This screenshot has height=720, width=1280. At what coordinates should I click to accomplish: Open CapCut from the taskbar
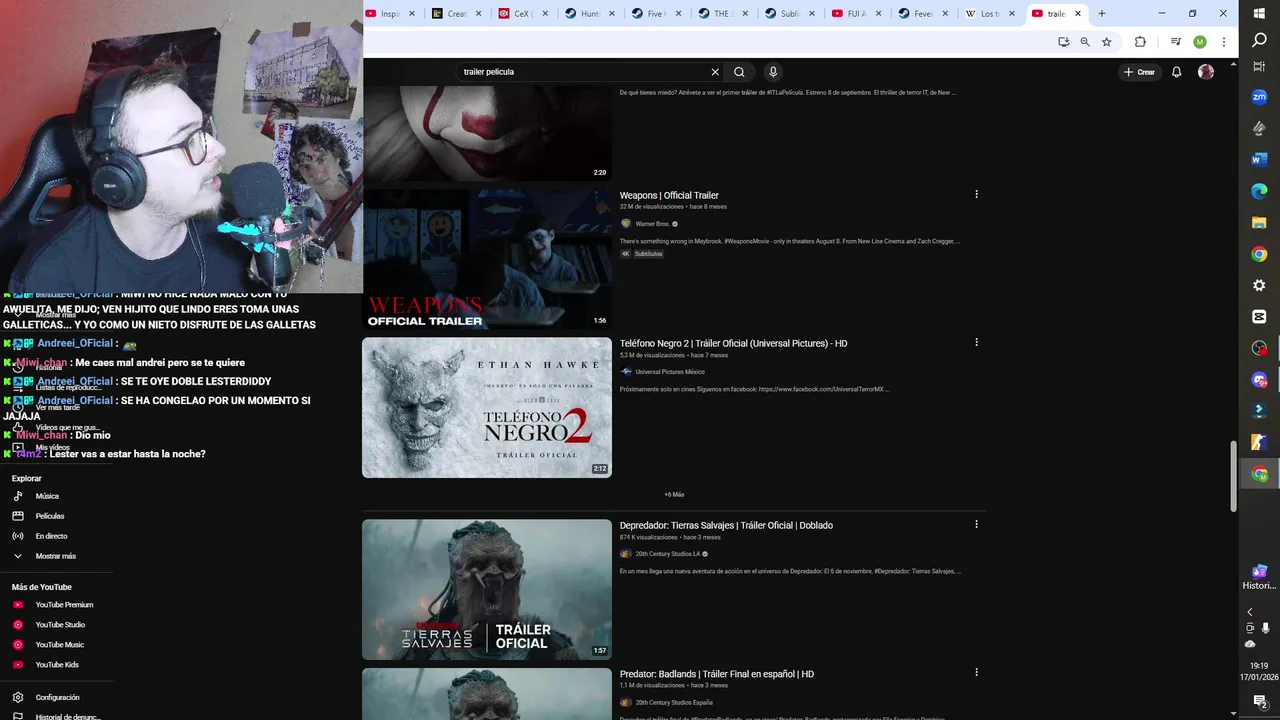point(1259,316)
